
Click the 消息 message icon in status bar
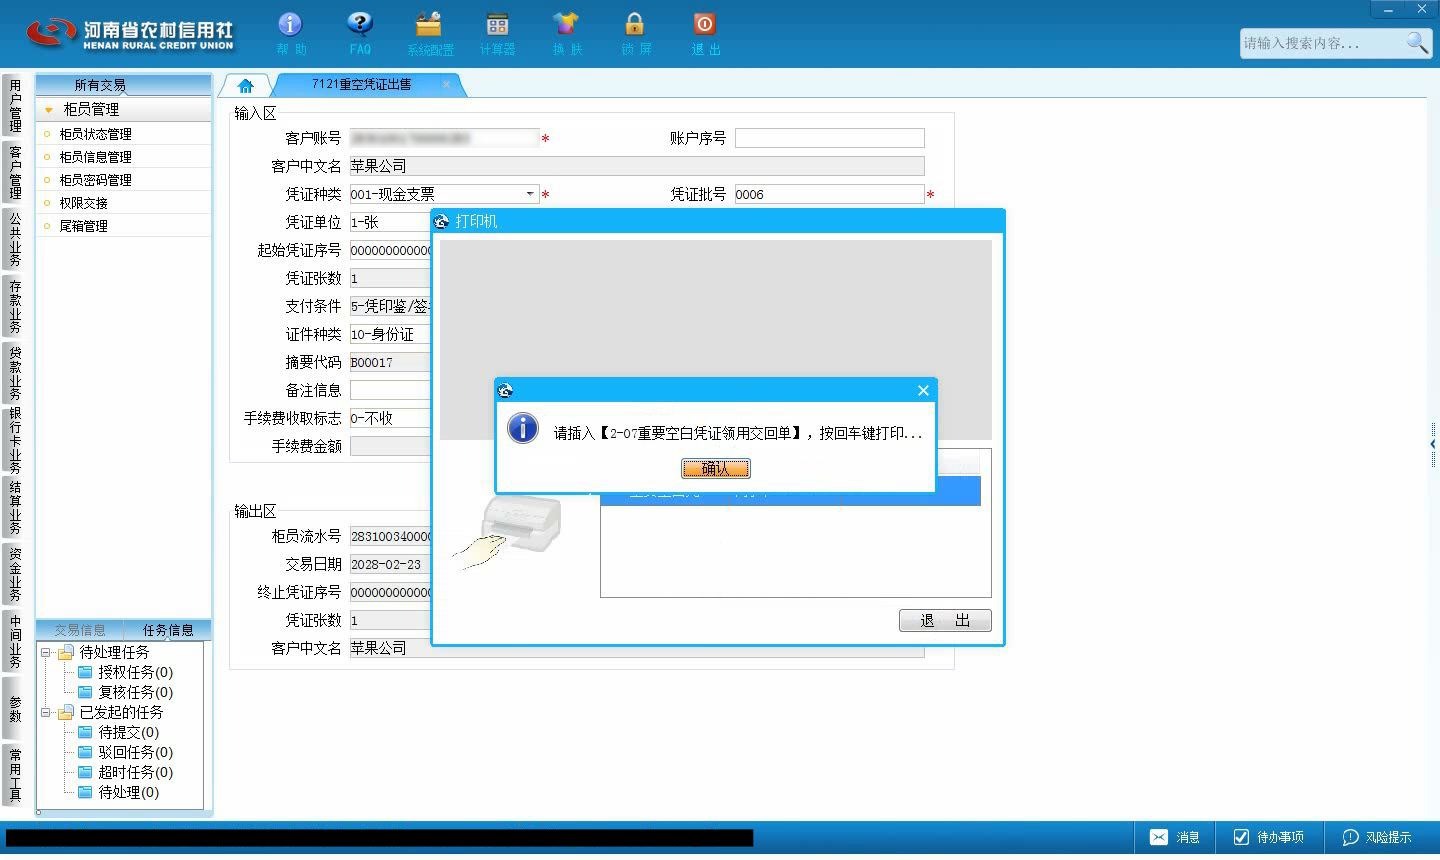click(1174, 837)
